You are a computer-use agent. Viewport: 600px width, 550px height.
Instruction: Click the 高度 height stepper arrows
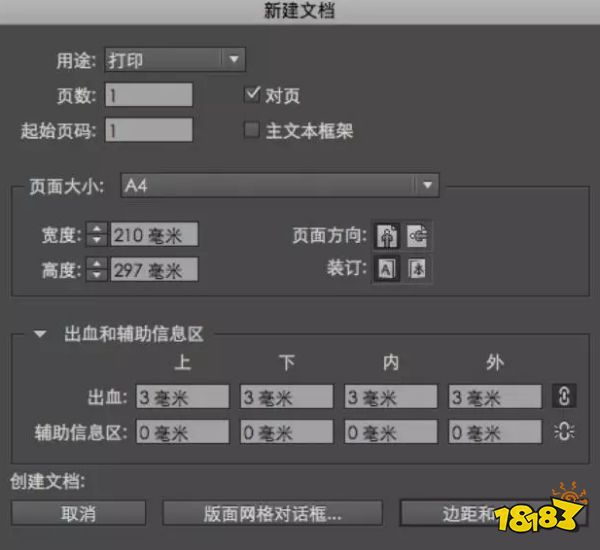[x=97, y=269]
